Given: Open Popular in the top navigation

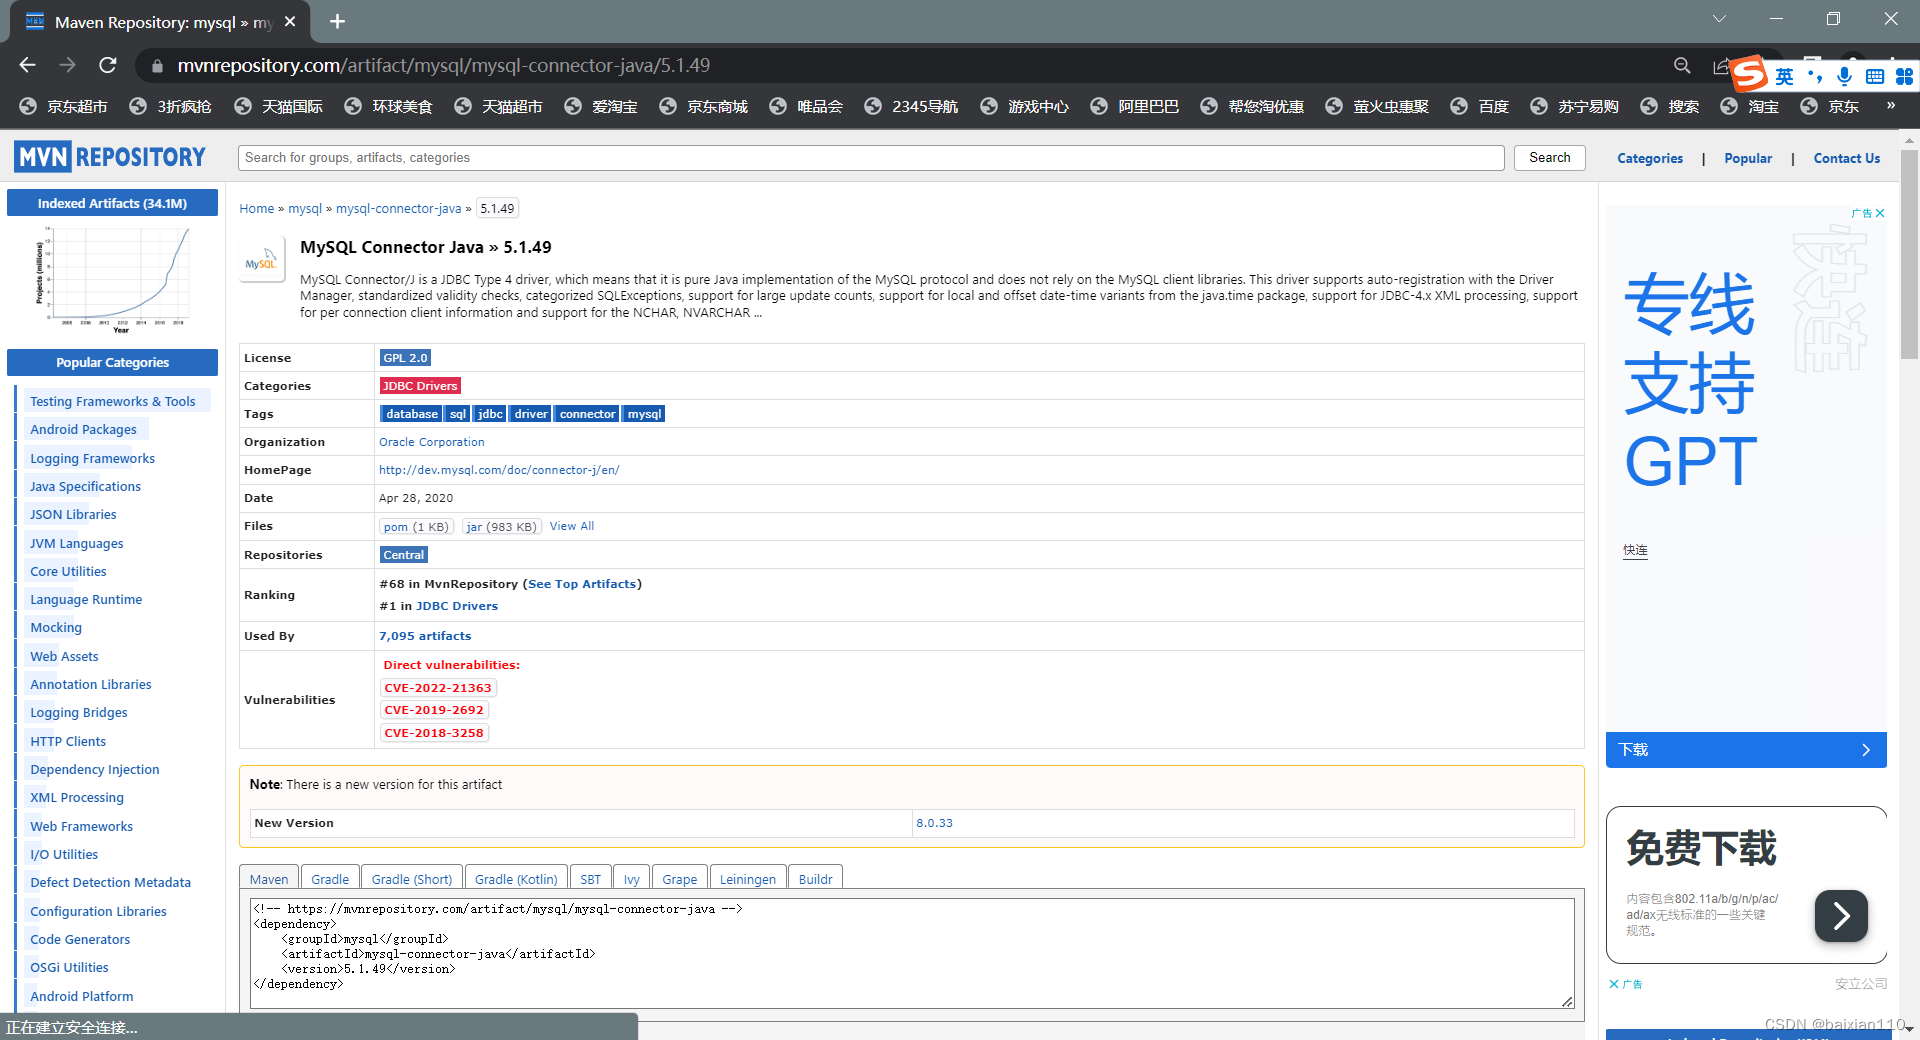Looking at the screenshot, I should pos(1748,158).
